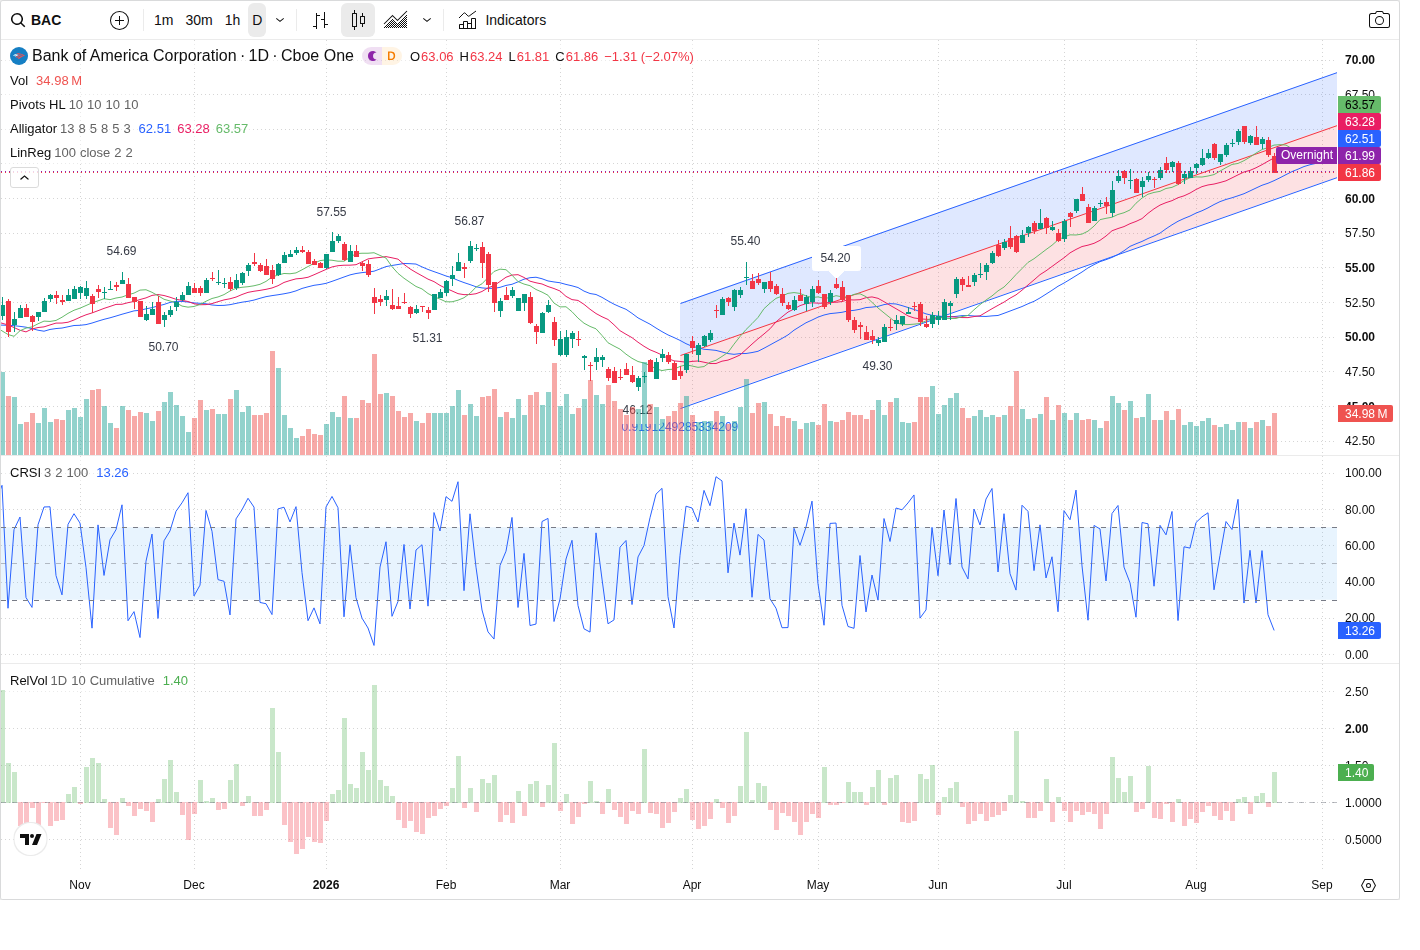
Task: Click the red 61.86 price axis label
Action: pos(1360,173)
